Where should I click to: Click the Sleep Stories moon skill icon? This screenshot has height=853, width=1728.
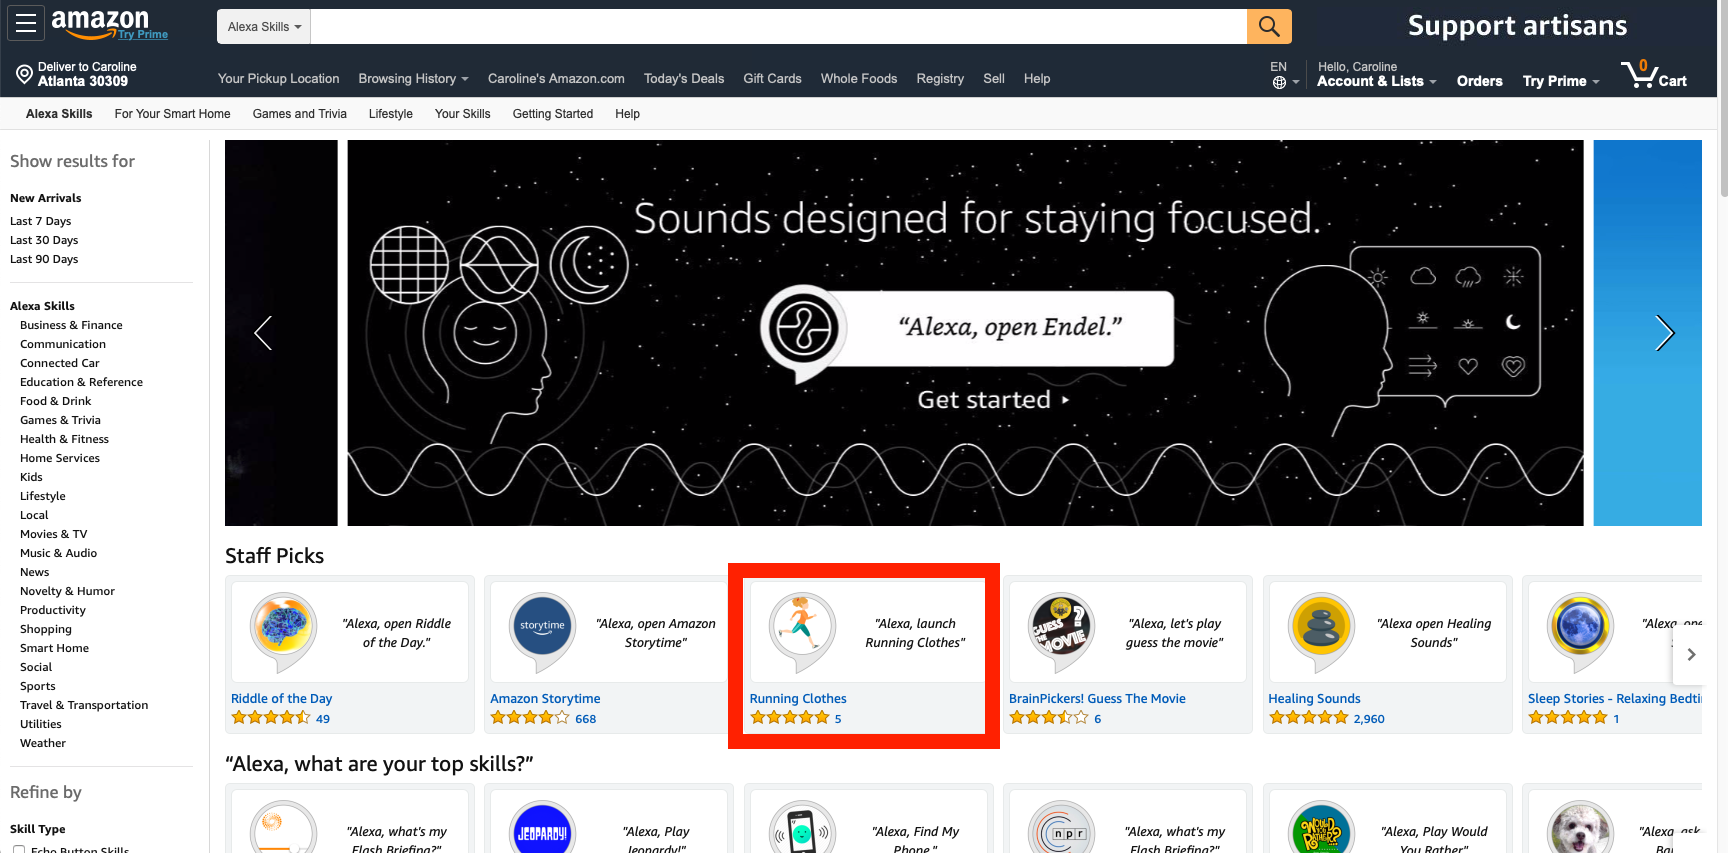[1580, 631]
